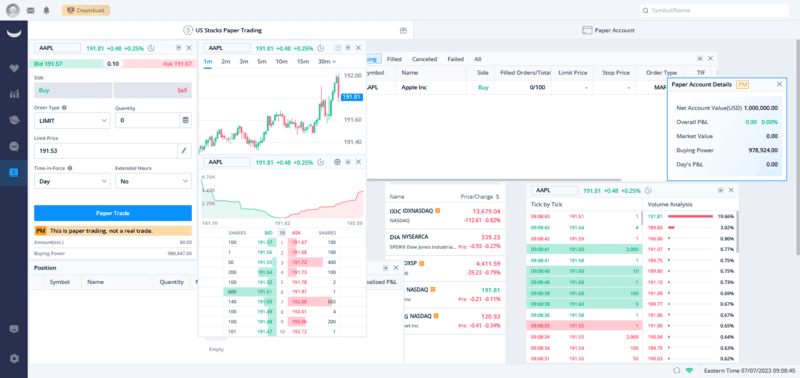Switch to US Stocks Paper Trading tab

(x=222, y=30)
